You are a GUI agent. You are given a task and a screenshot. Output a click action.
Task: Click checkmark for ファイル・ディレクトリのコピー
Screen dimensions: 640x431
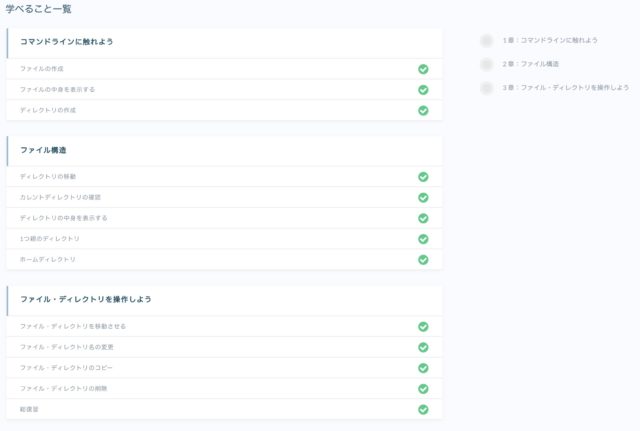click(423, 368)
